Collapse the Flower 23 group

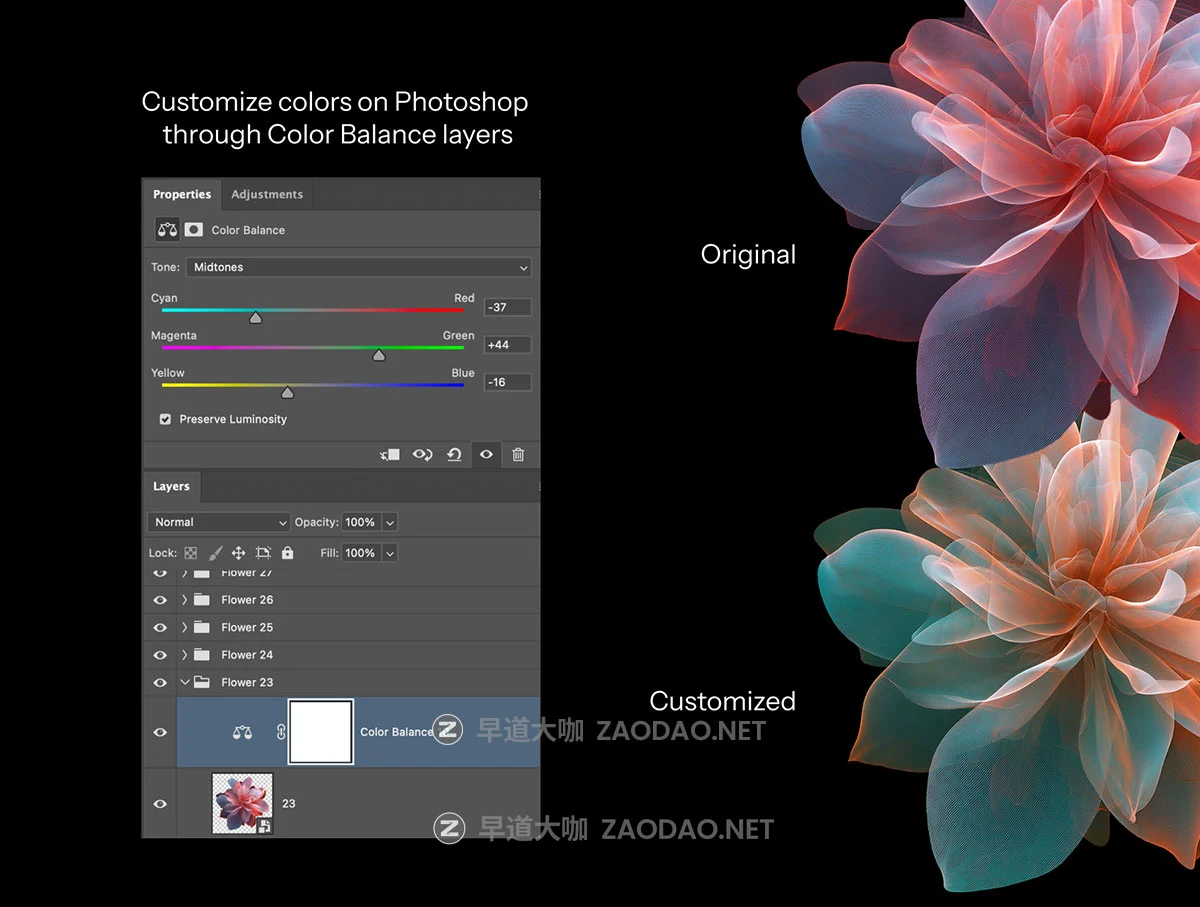185,683
